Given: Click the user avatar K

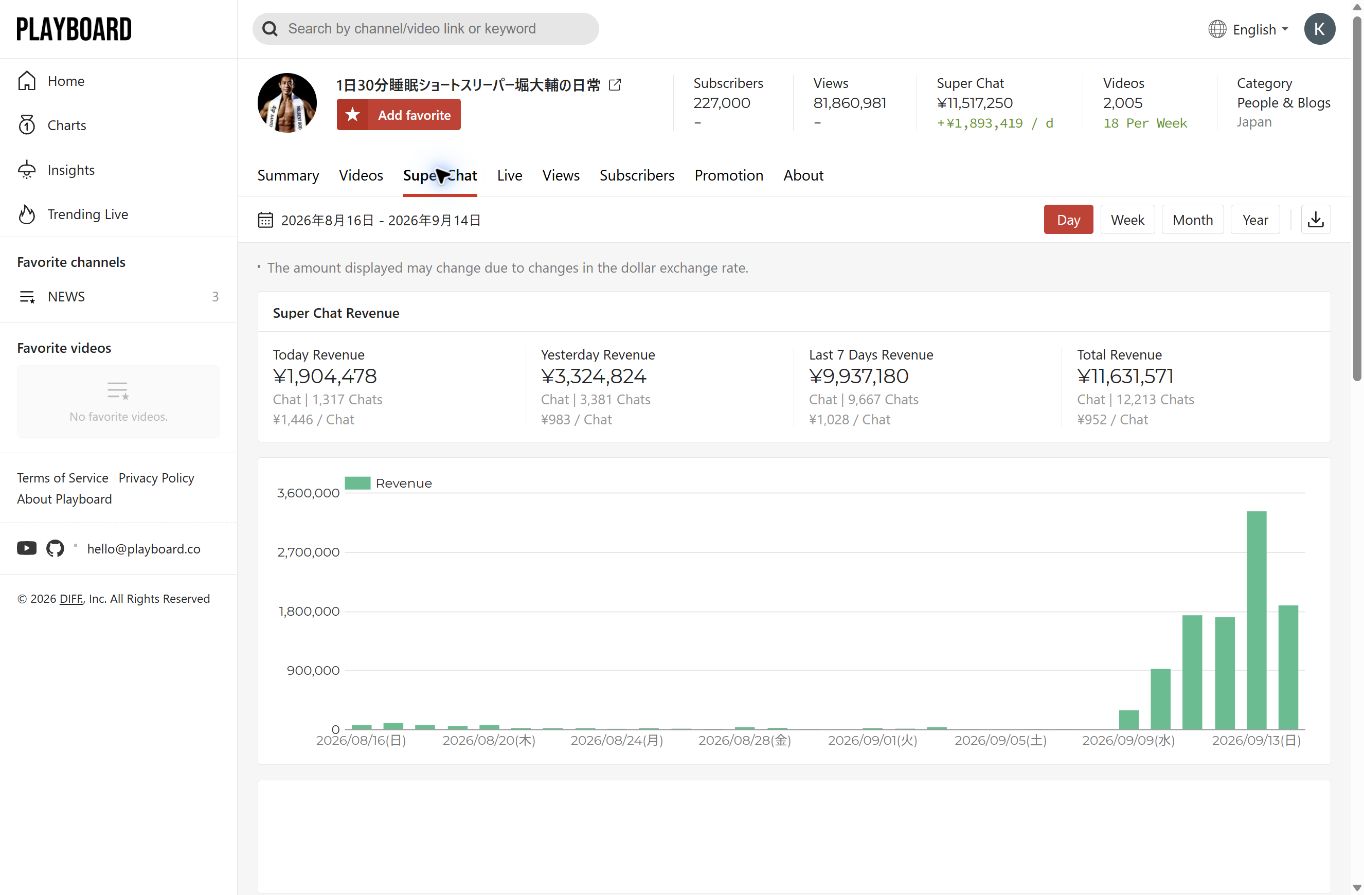Looking at the screenshot, I should point(1320,29).
